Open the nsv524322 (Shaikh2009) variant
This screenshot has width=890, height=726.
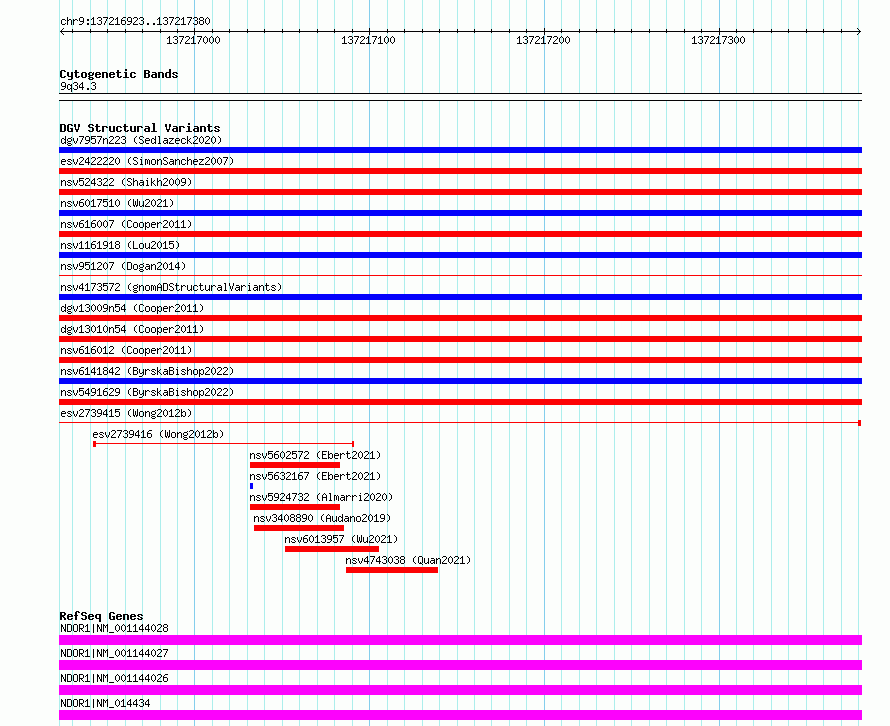[126, 182]
